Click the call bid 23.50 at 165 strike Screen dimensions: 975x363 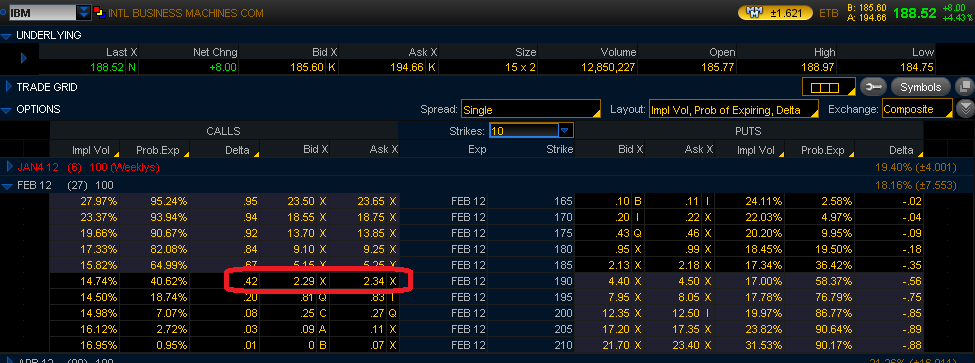[301, 201]
